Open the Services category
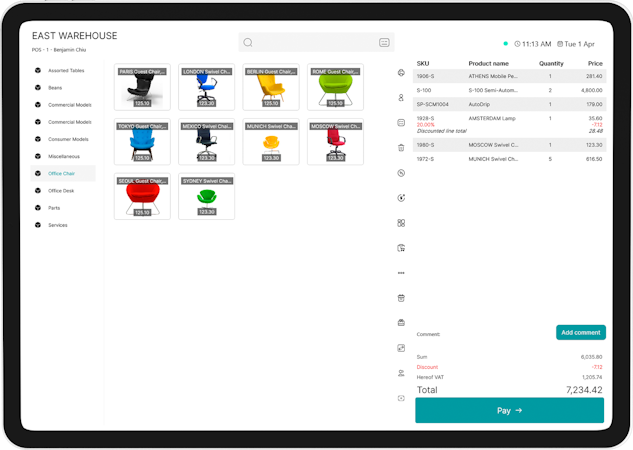The height and width of the screenshot is (450, 633). (63, 225)
